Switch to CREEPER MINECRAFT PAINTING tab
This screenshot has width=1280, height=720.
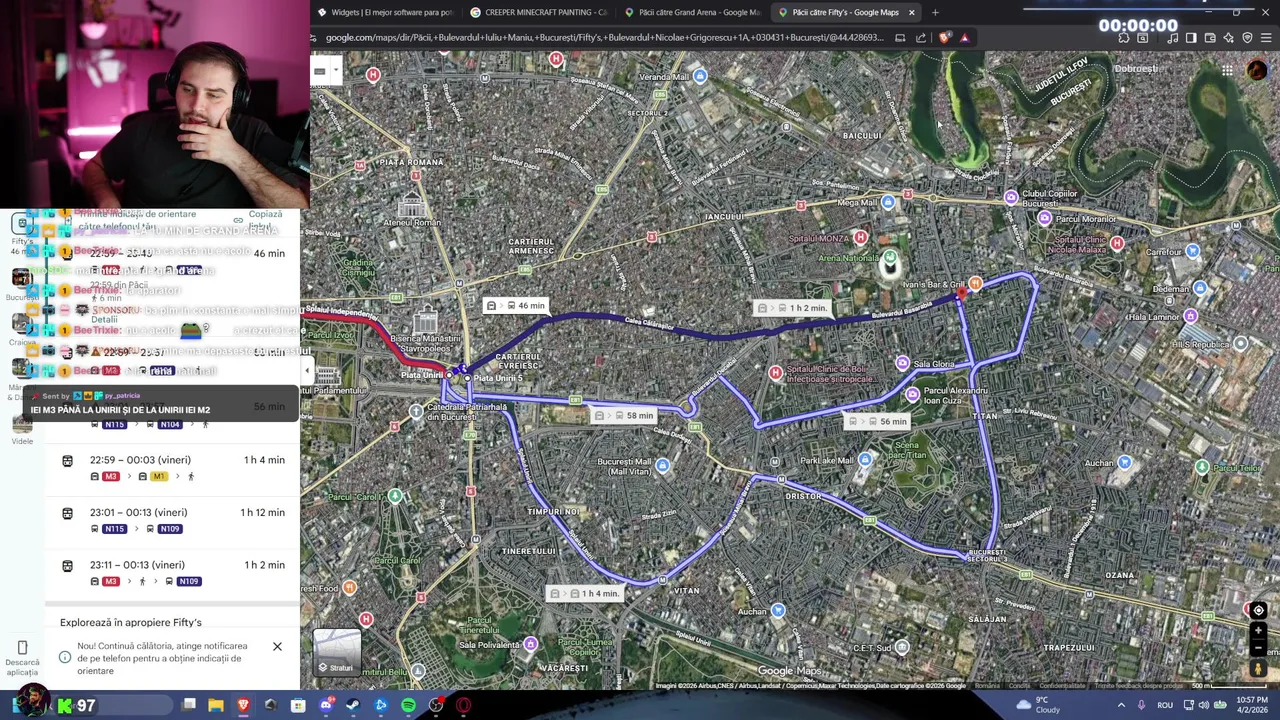click(538, 12)
